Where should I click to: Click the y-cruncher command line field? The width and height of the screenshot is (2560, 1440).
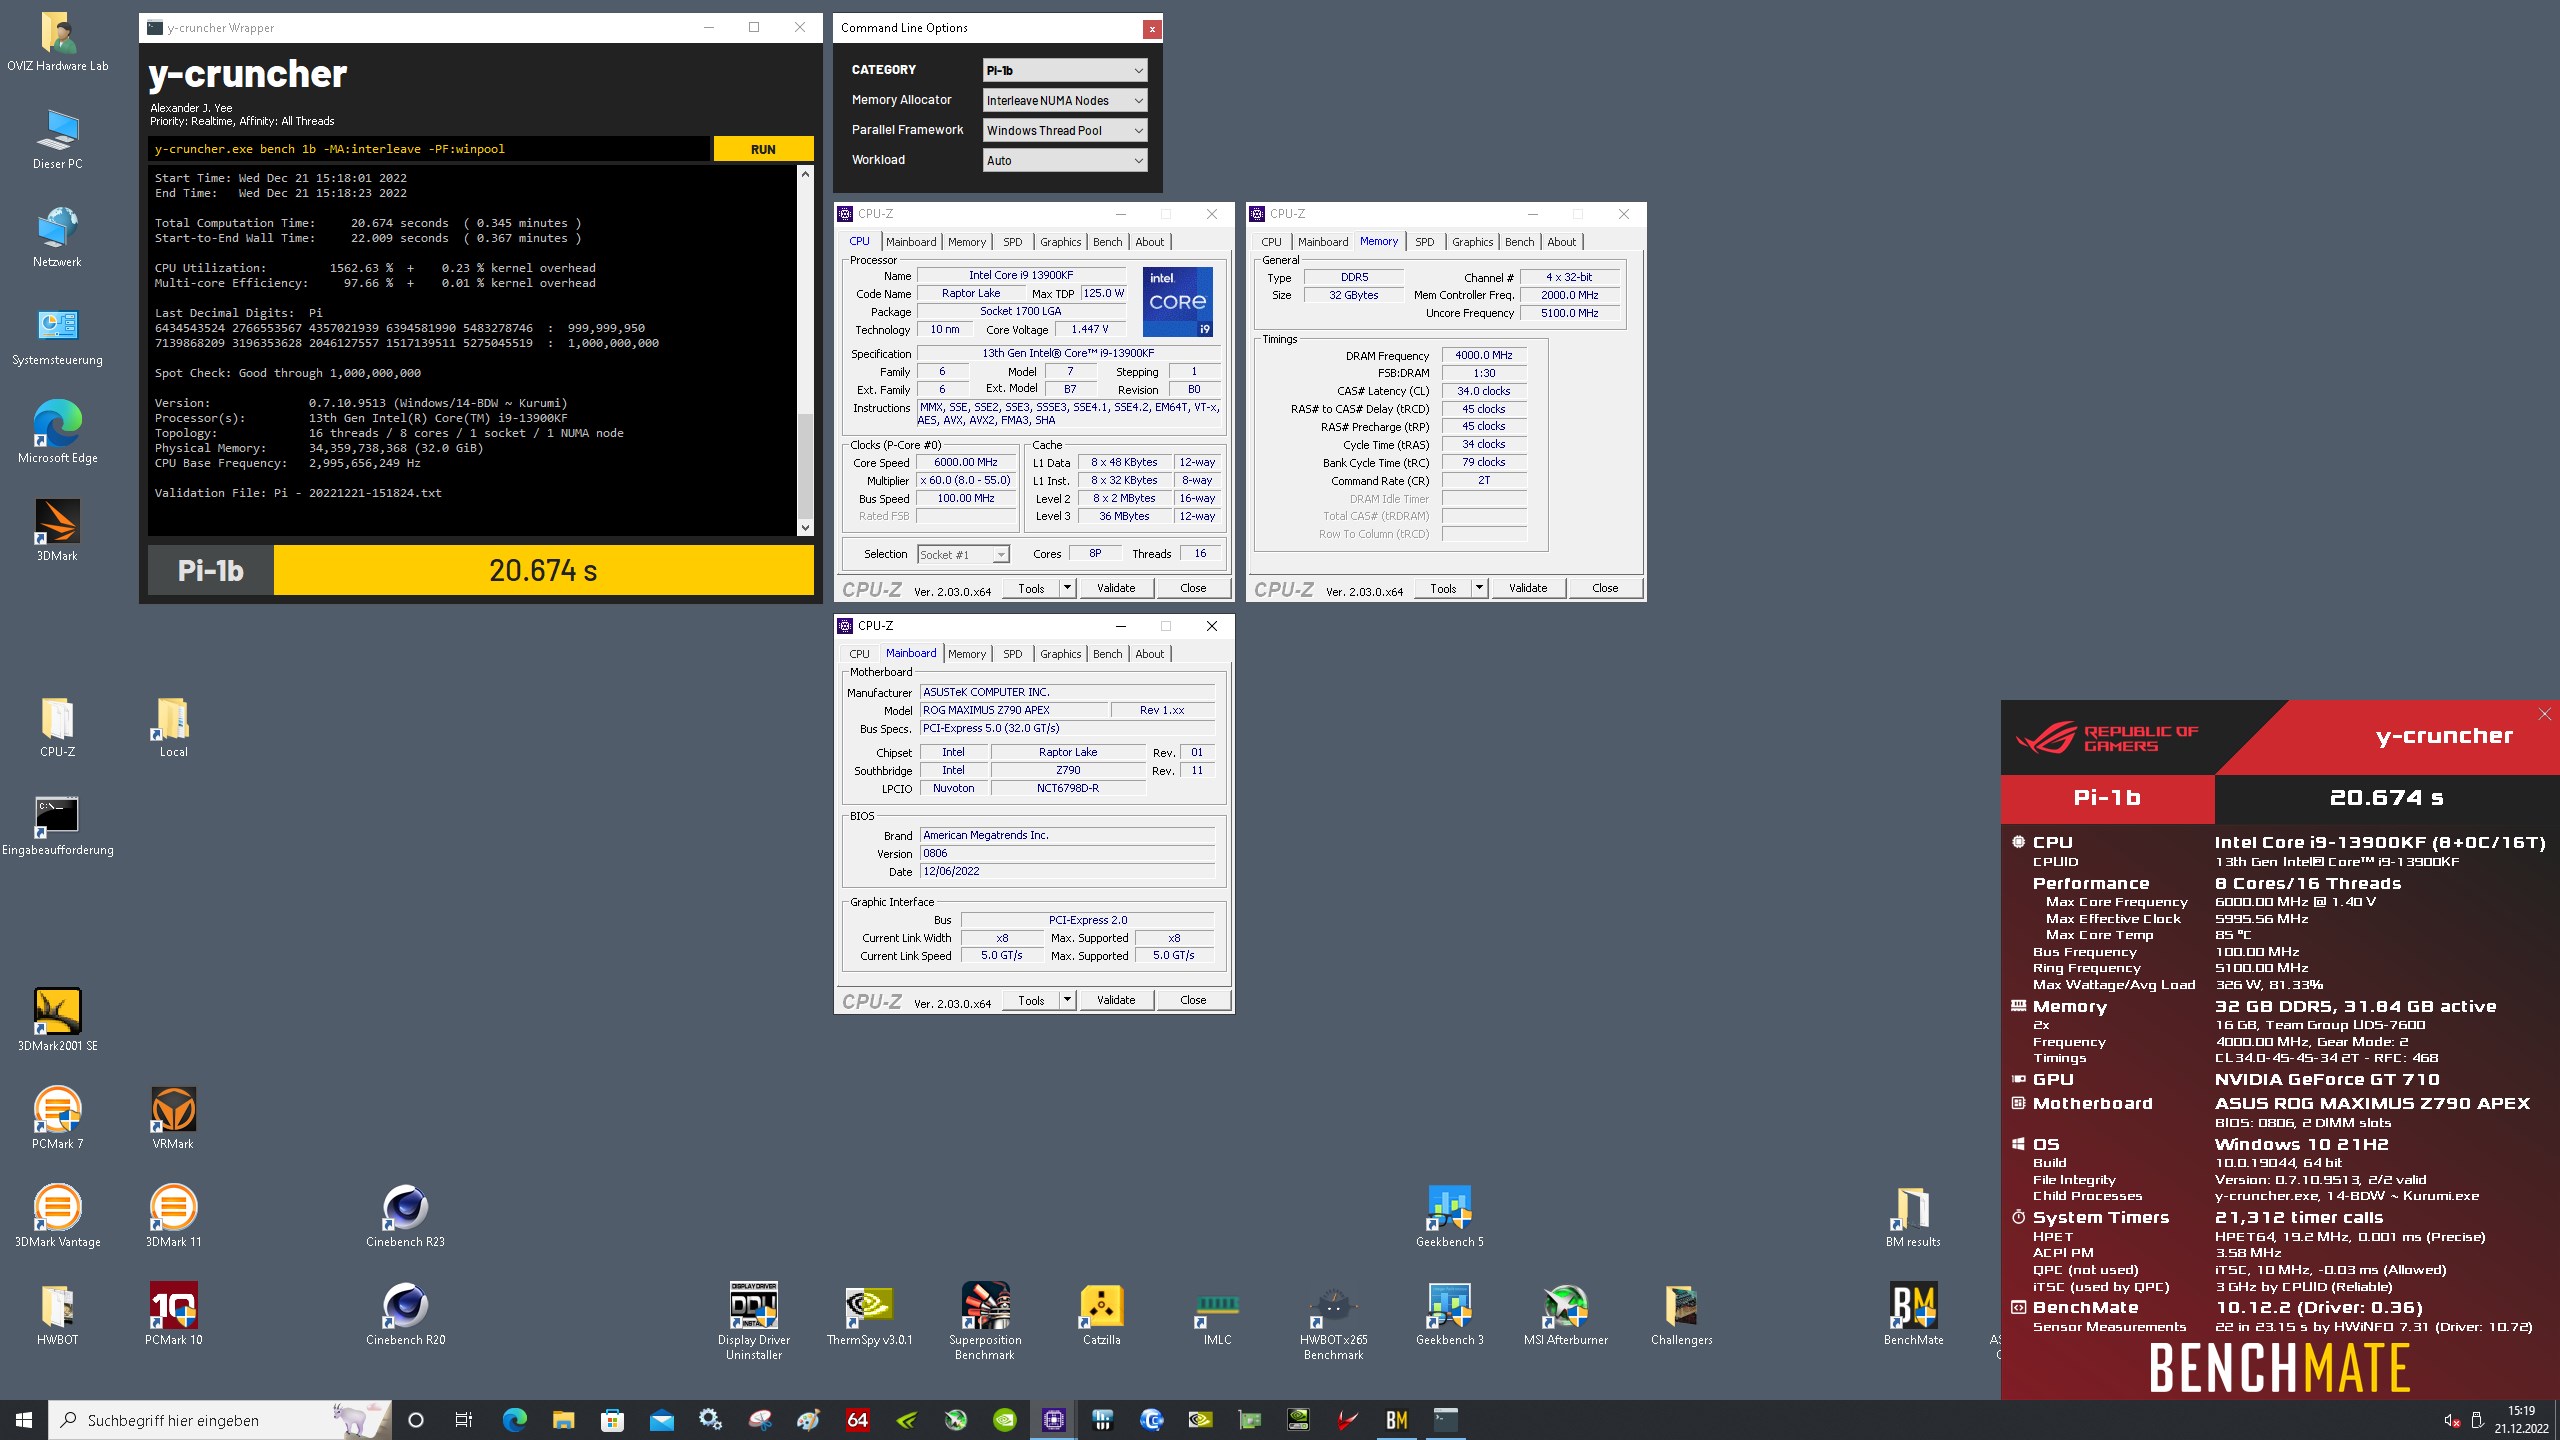pyautogui.click(x=429, y=149)
